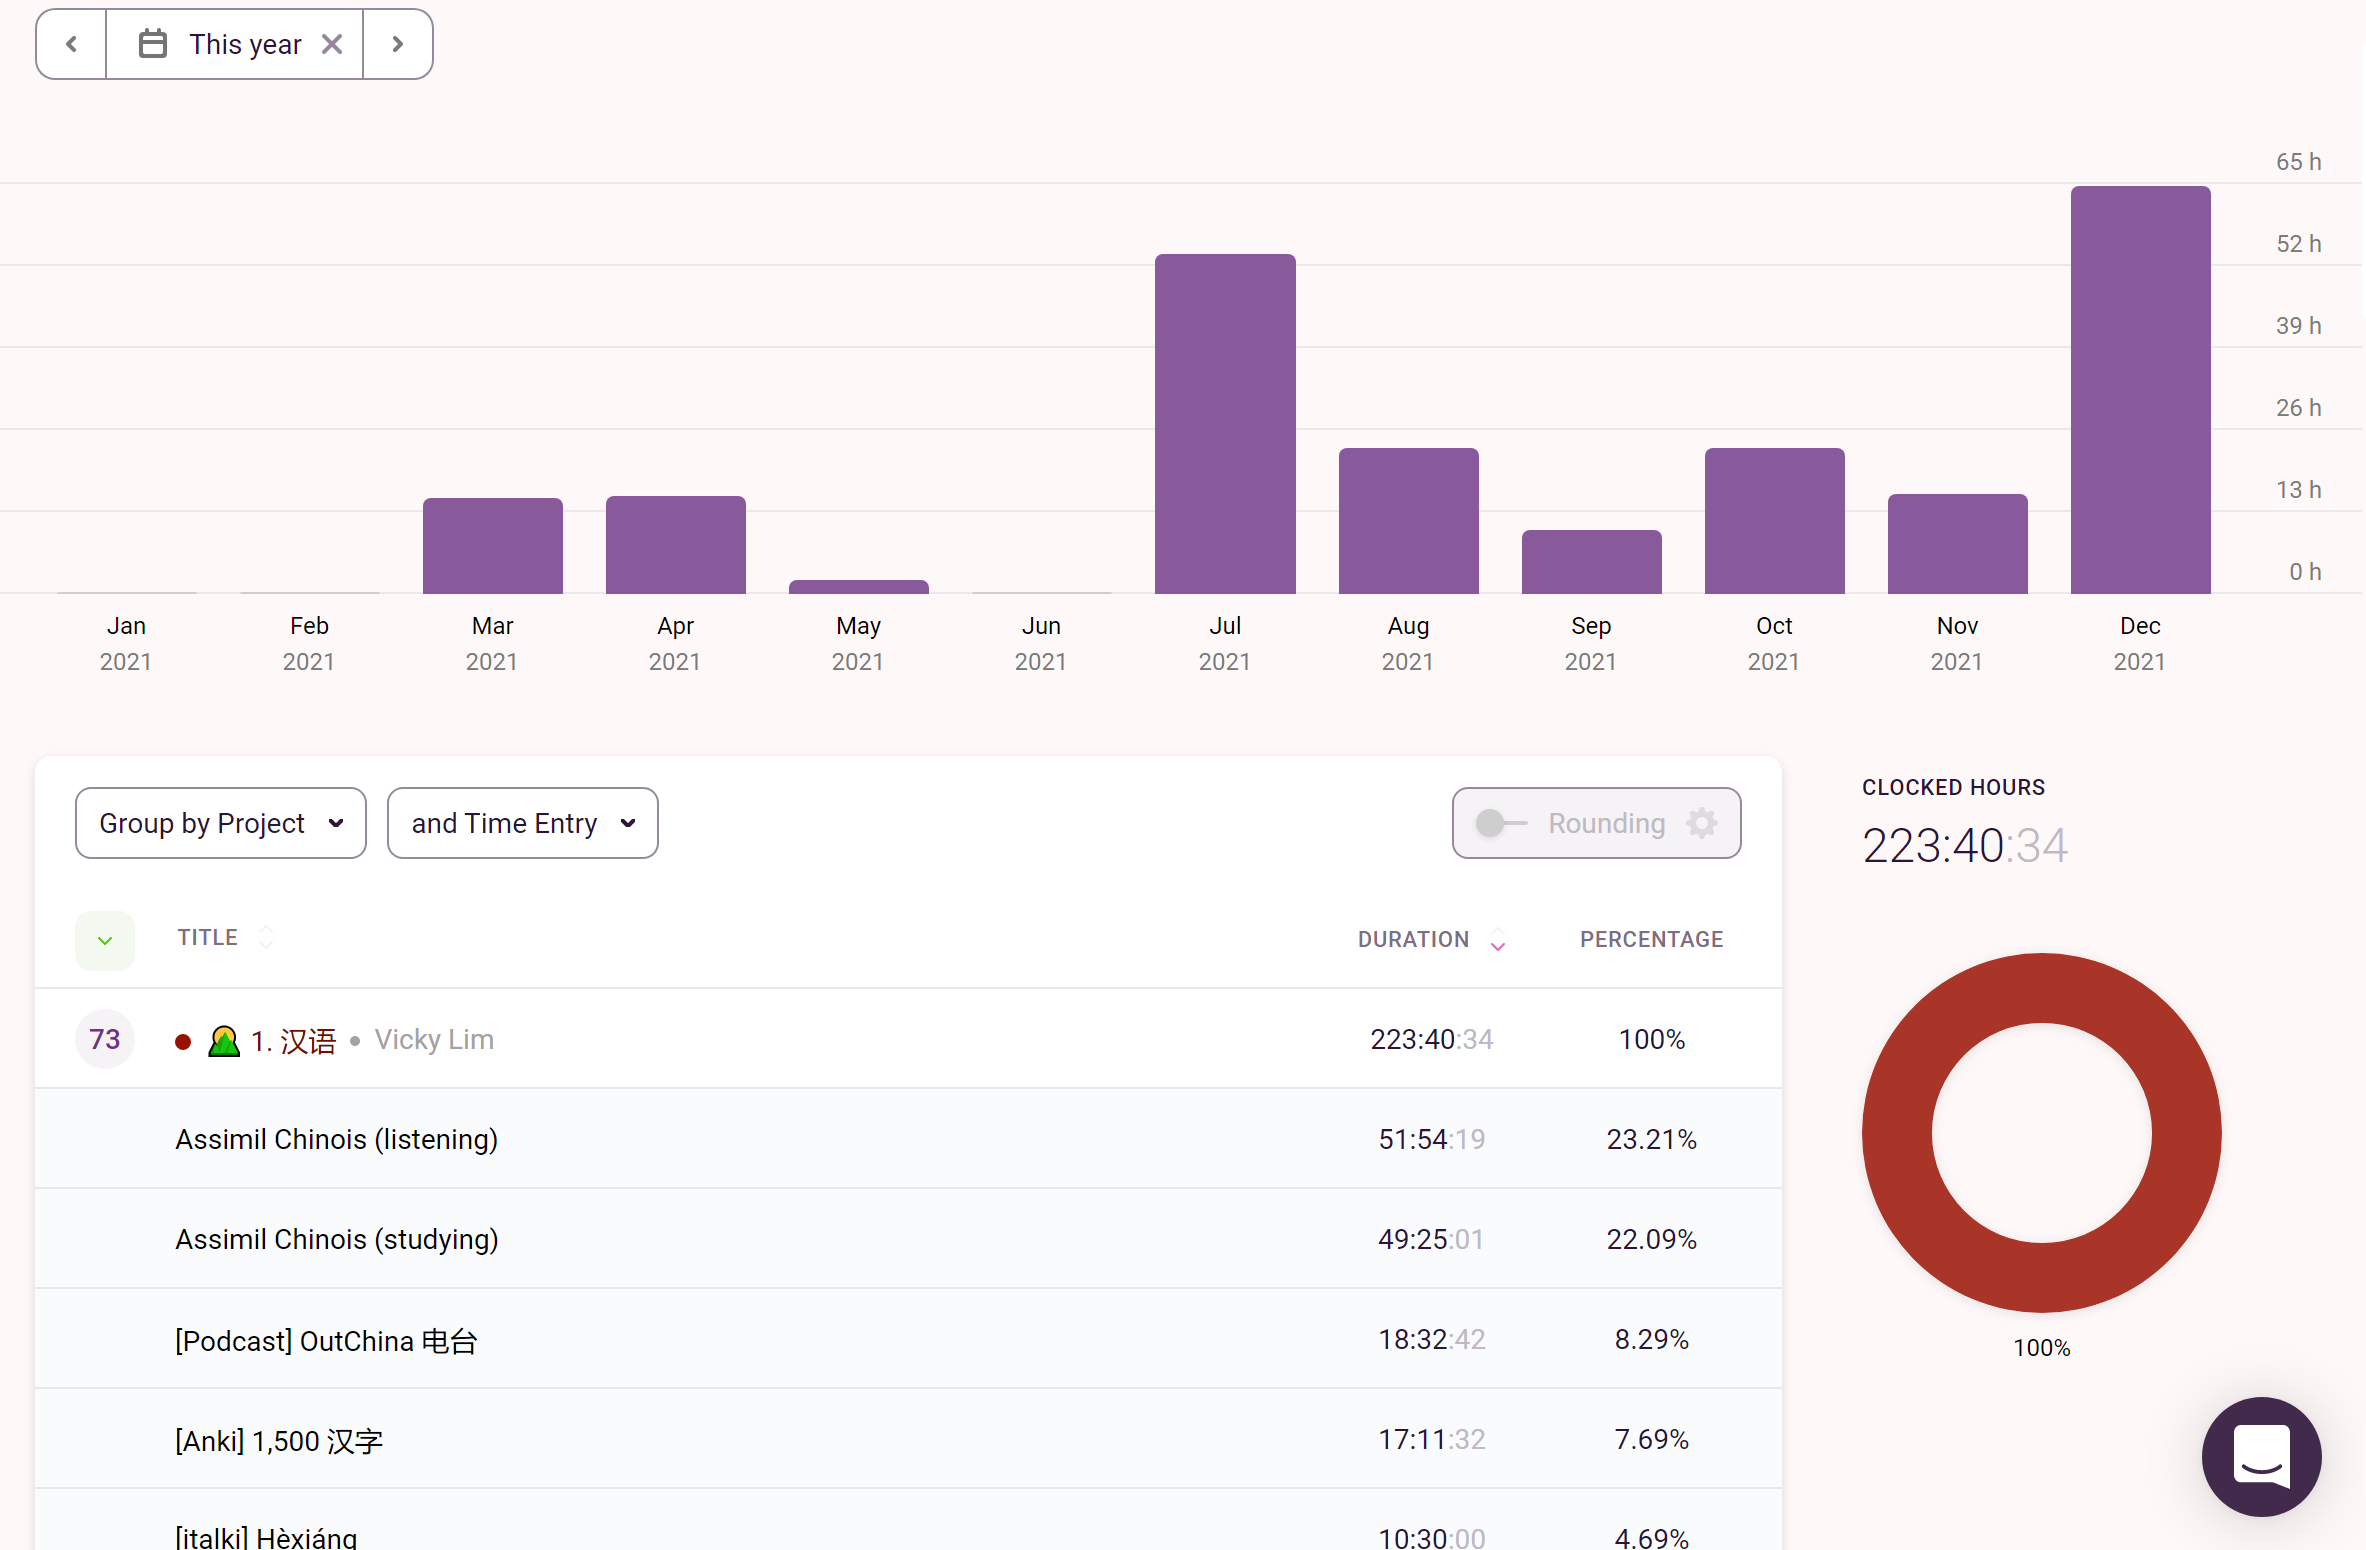Screen dimensions: 2366x1550
Task: Open the 1. 汉语 project row
Action: point(908,1039)
